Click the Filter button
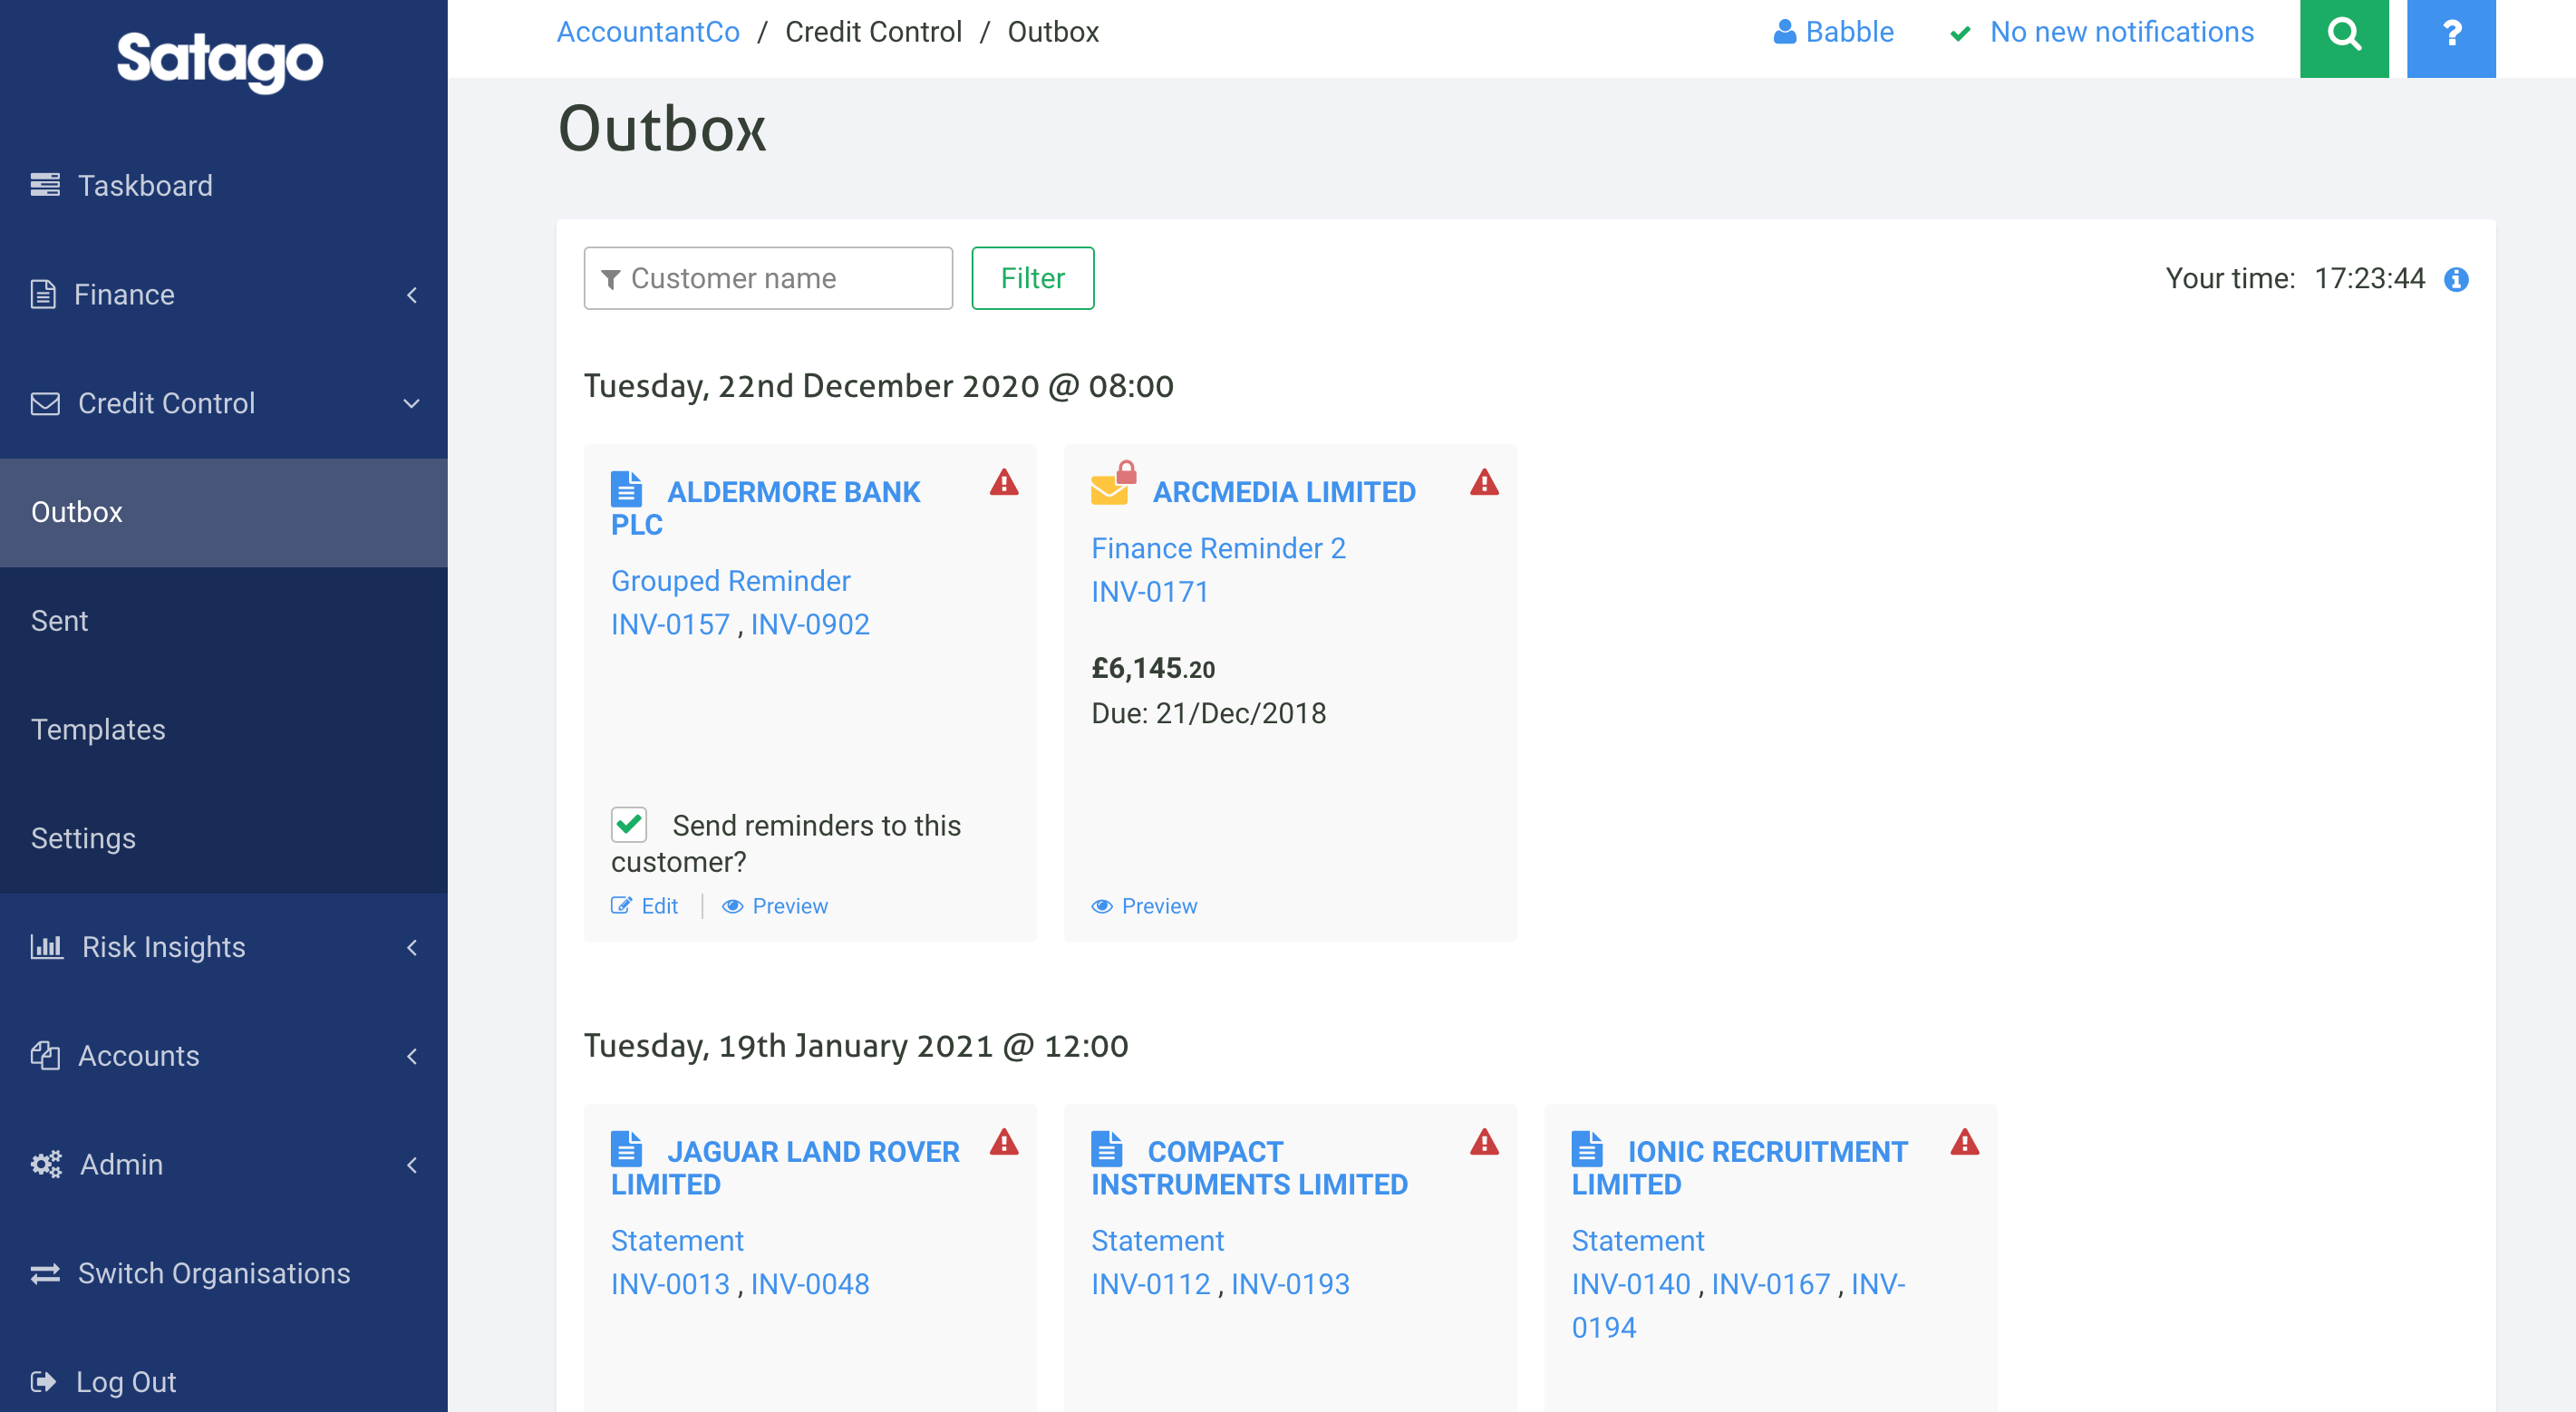 tap(1032, 278)
